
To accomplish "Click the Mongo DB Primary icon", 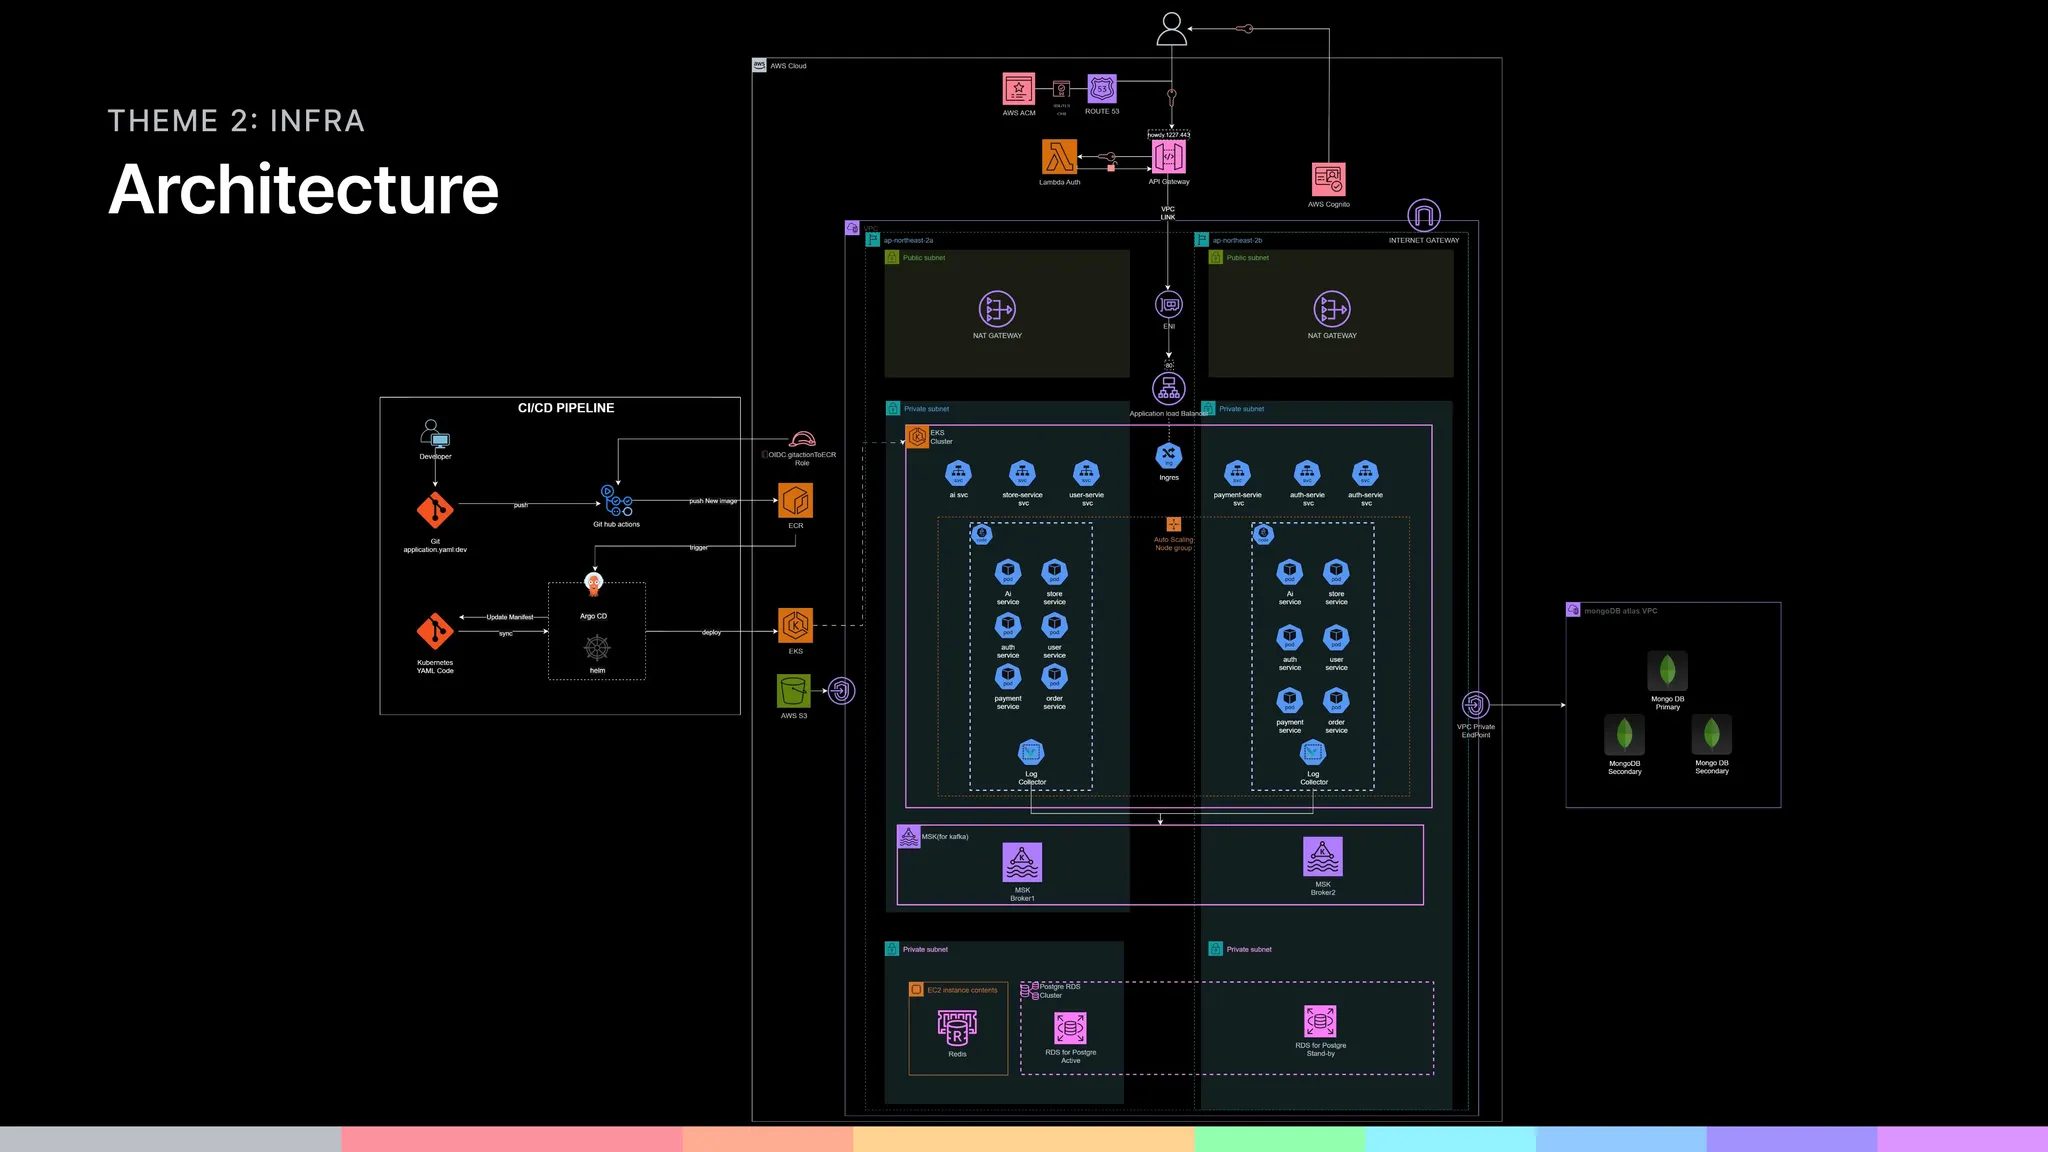I will click(x=1667, y=671).
